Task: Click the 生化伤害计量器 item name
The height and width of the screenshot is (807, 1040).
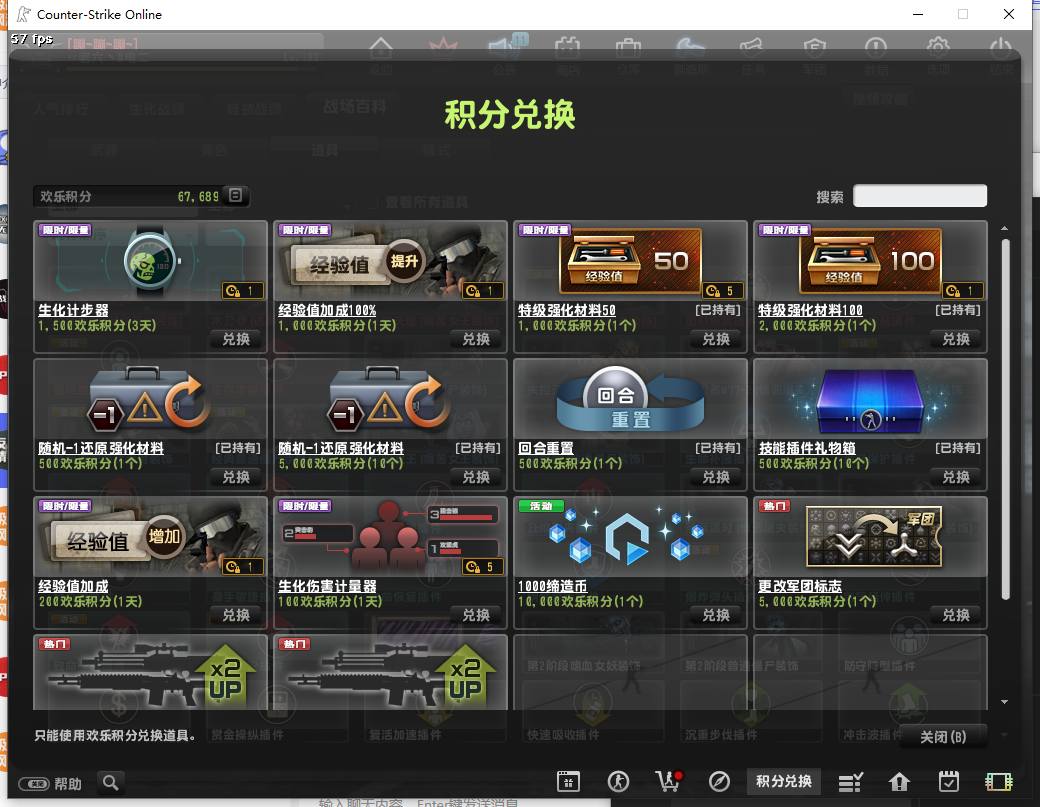Action: coord(327,586)
